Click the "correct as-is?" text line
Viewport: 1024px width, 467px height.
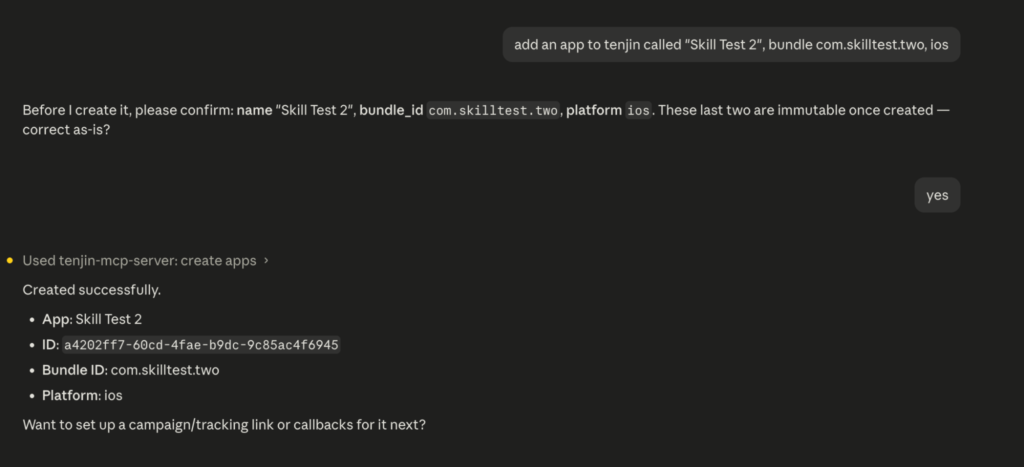66,130
